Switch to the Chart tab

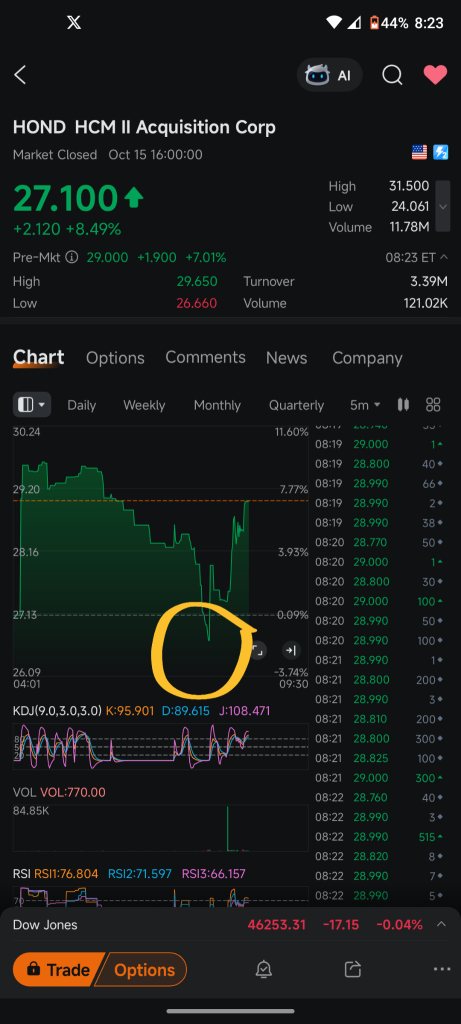(39, 357)
